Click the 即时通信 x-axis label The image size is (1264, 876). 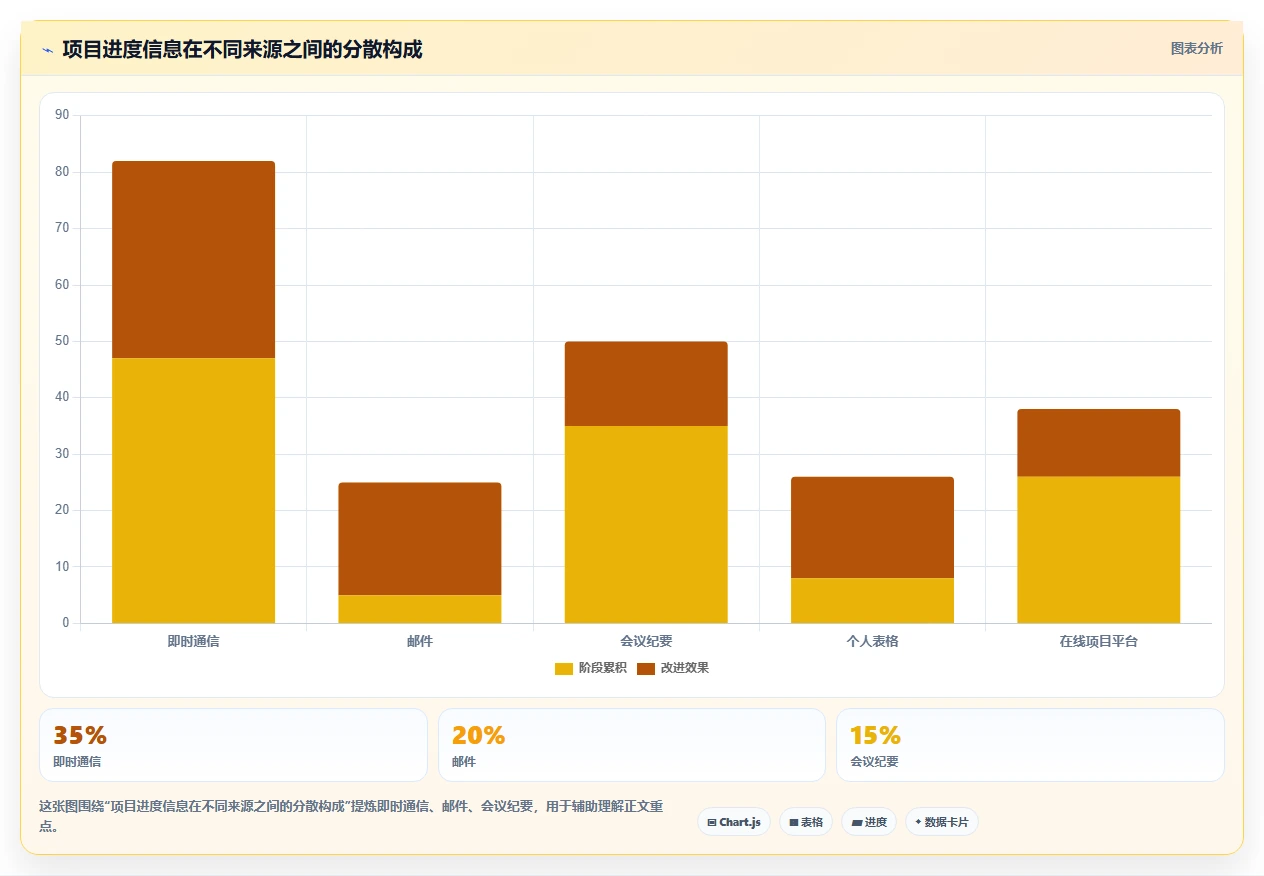193,641
